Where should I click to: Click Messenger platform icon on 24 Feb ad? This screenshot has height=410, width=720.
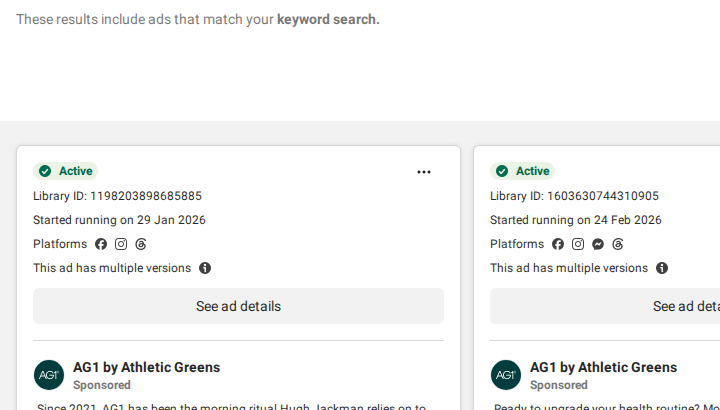pos(598,244)
